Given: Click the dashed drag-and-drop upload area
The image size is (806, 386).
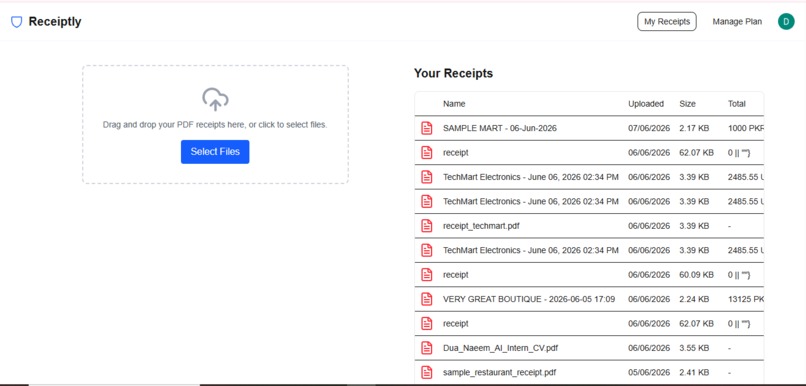Looking at the screenshot, I should [215, 124].
